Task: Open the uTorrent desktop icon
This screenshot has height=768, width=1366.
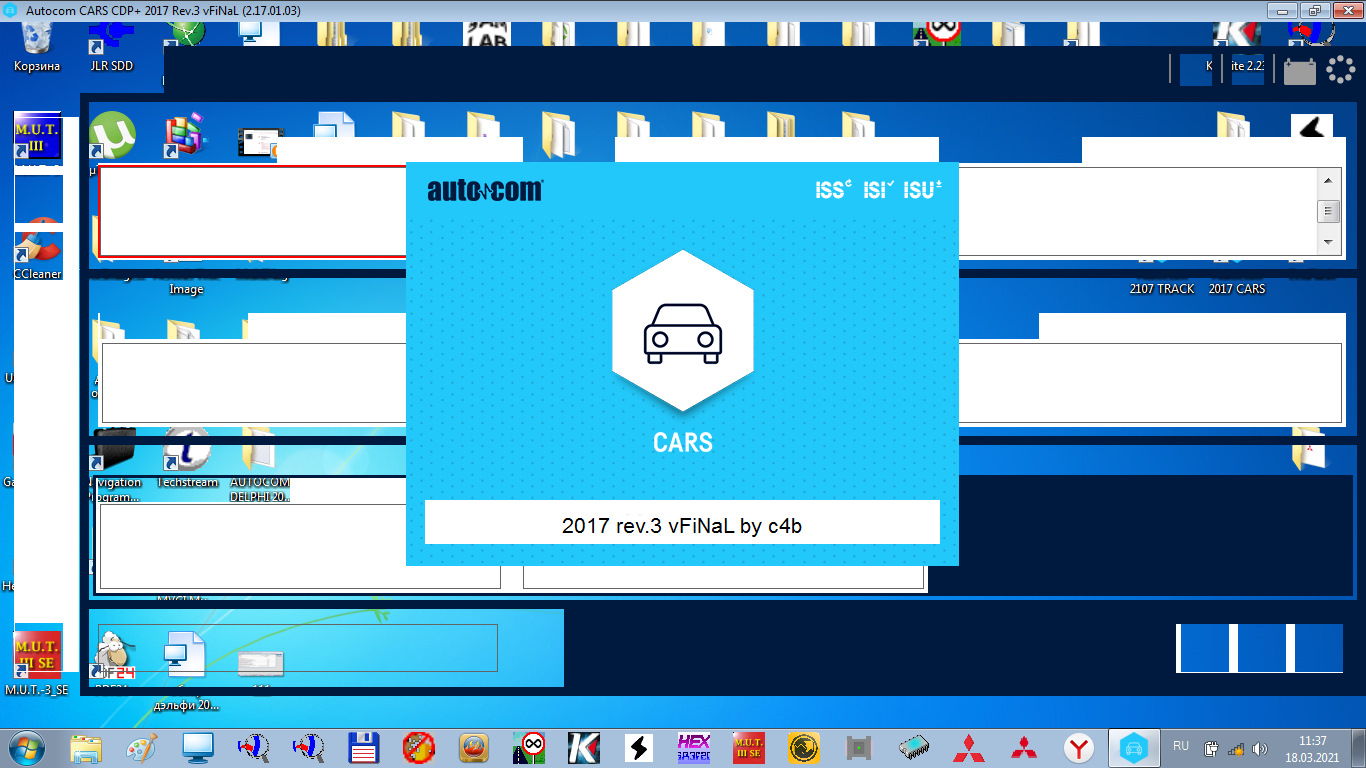Action: click(112, 135)
